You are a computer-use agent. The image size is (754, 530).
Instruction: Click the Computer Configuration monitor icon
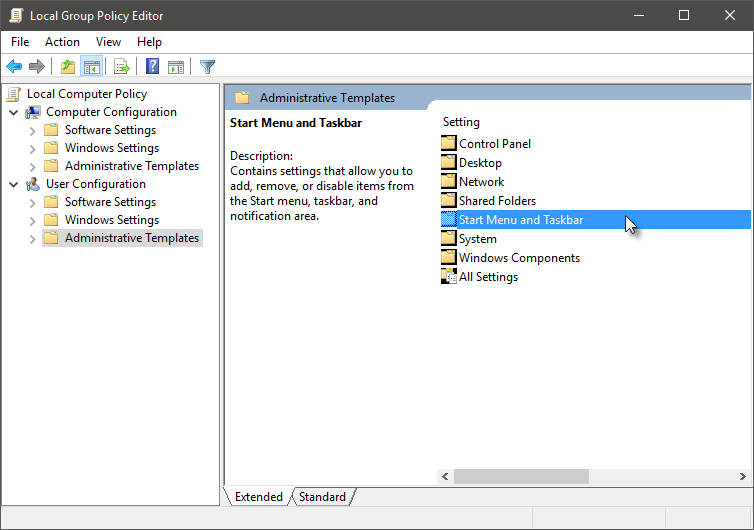point(33,112)
